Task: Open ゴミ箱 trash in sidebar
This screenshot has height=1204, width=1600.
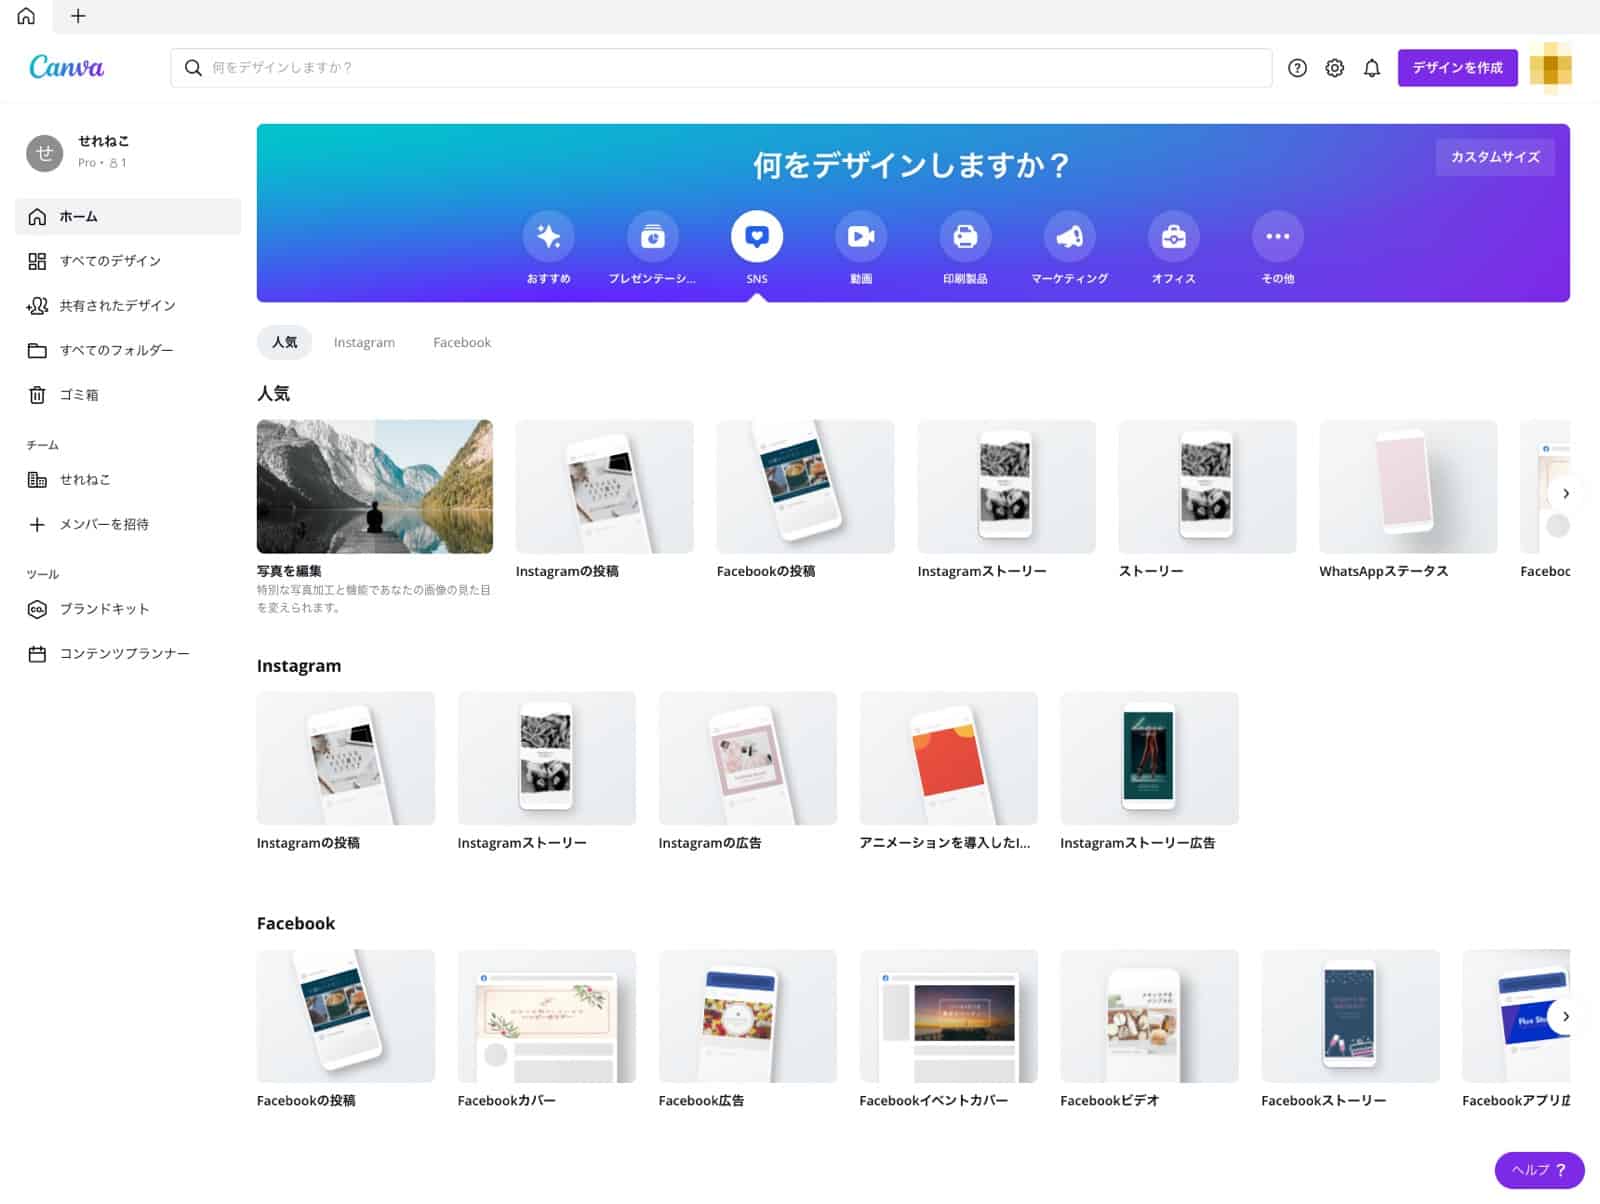Action: point(128,395)
